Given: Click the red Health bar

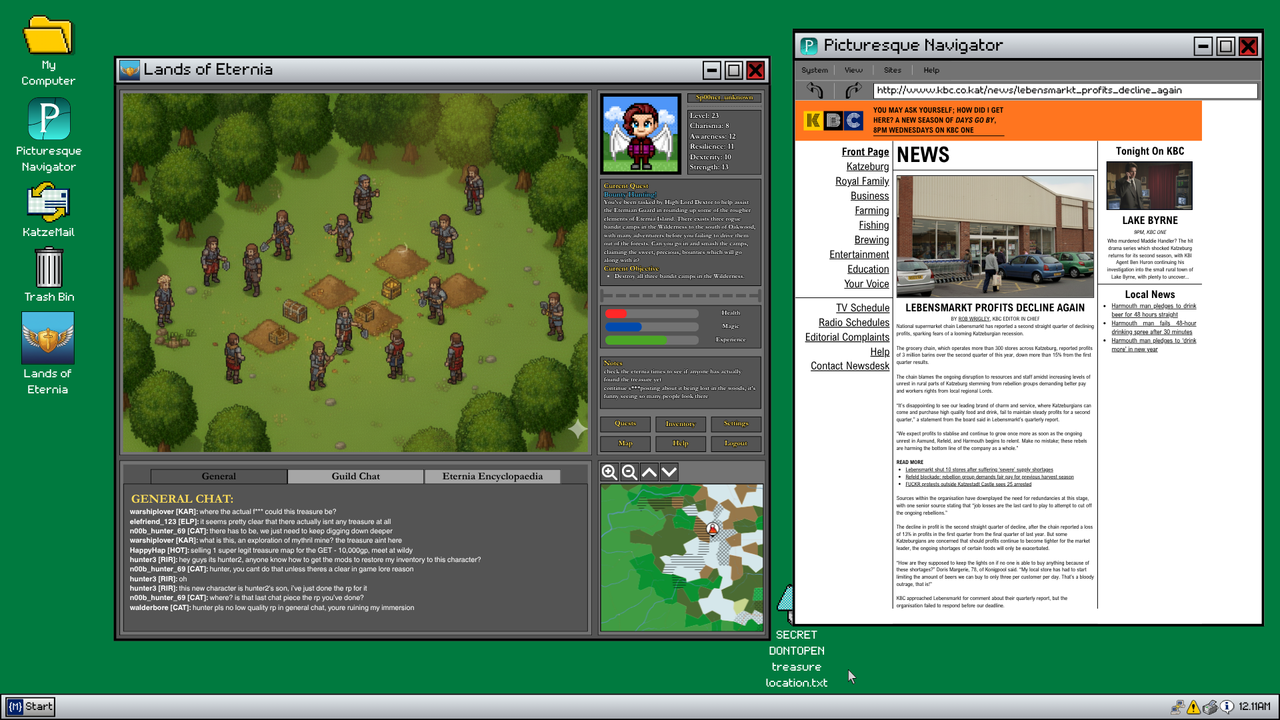Looking at the screenshot, I should tap(651, 313).
